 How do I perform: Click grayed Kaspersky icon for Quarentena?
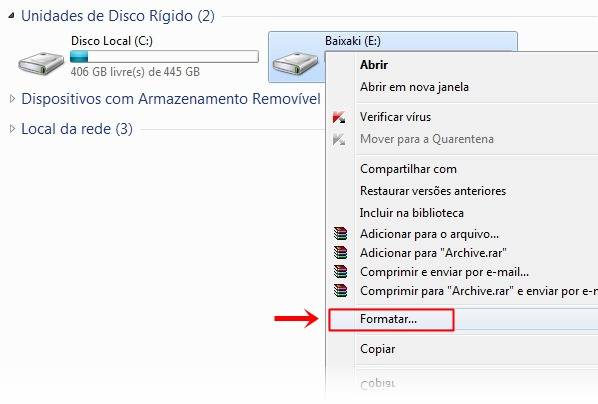[339, 139]
